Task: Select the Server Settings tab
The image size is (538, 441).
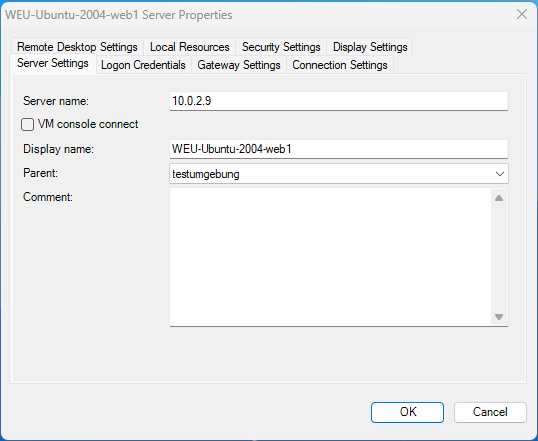Action: pyautogui.click(x=53, y=63)
